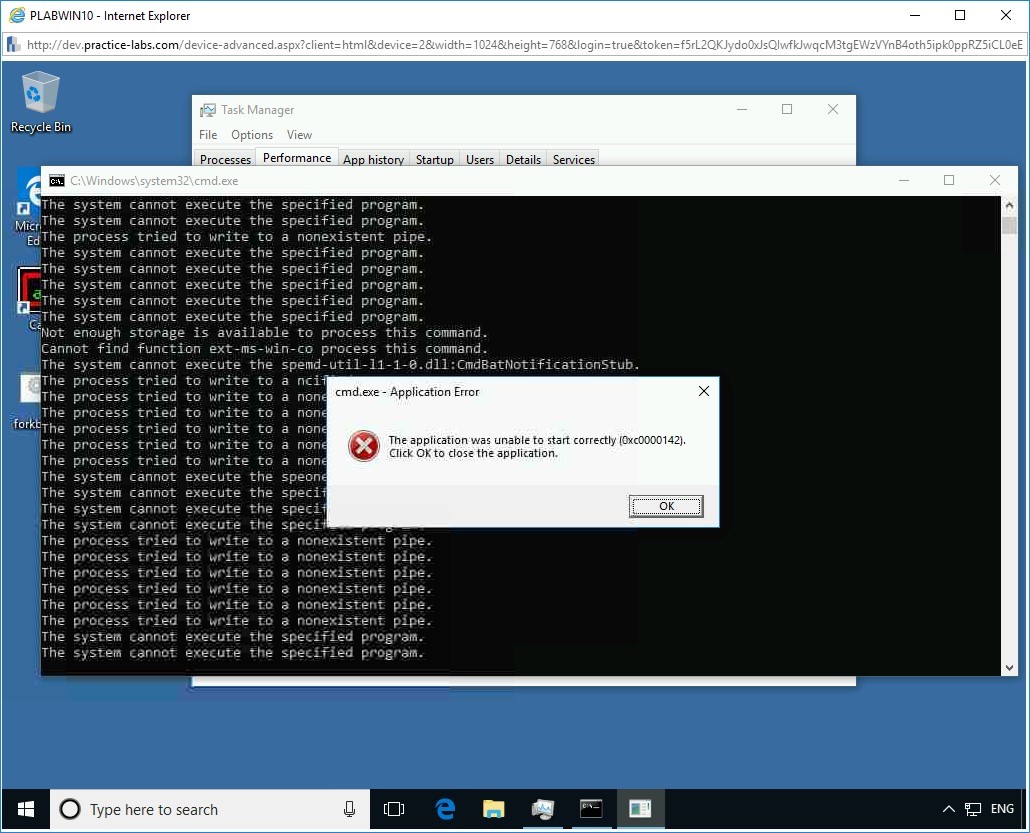The height and width of the screenshot is (833, 1030).
Task: Open Microsoft Edge from the taskbar
Action: pos(443,809)
